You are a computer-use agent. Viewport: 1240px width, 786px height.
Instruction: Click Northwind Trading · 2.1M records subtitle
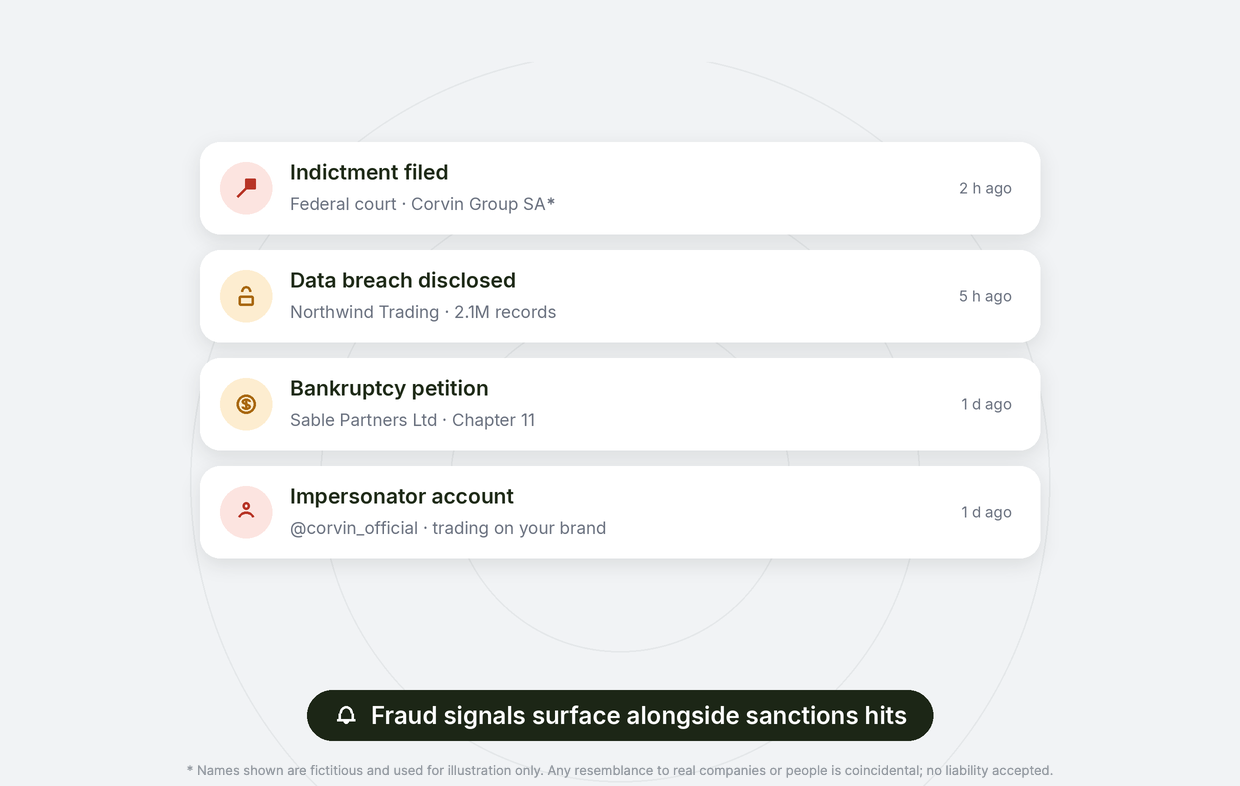[x=423, y=312]
